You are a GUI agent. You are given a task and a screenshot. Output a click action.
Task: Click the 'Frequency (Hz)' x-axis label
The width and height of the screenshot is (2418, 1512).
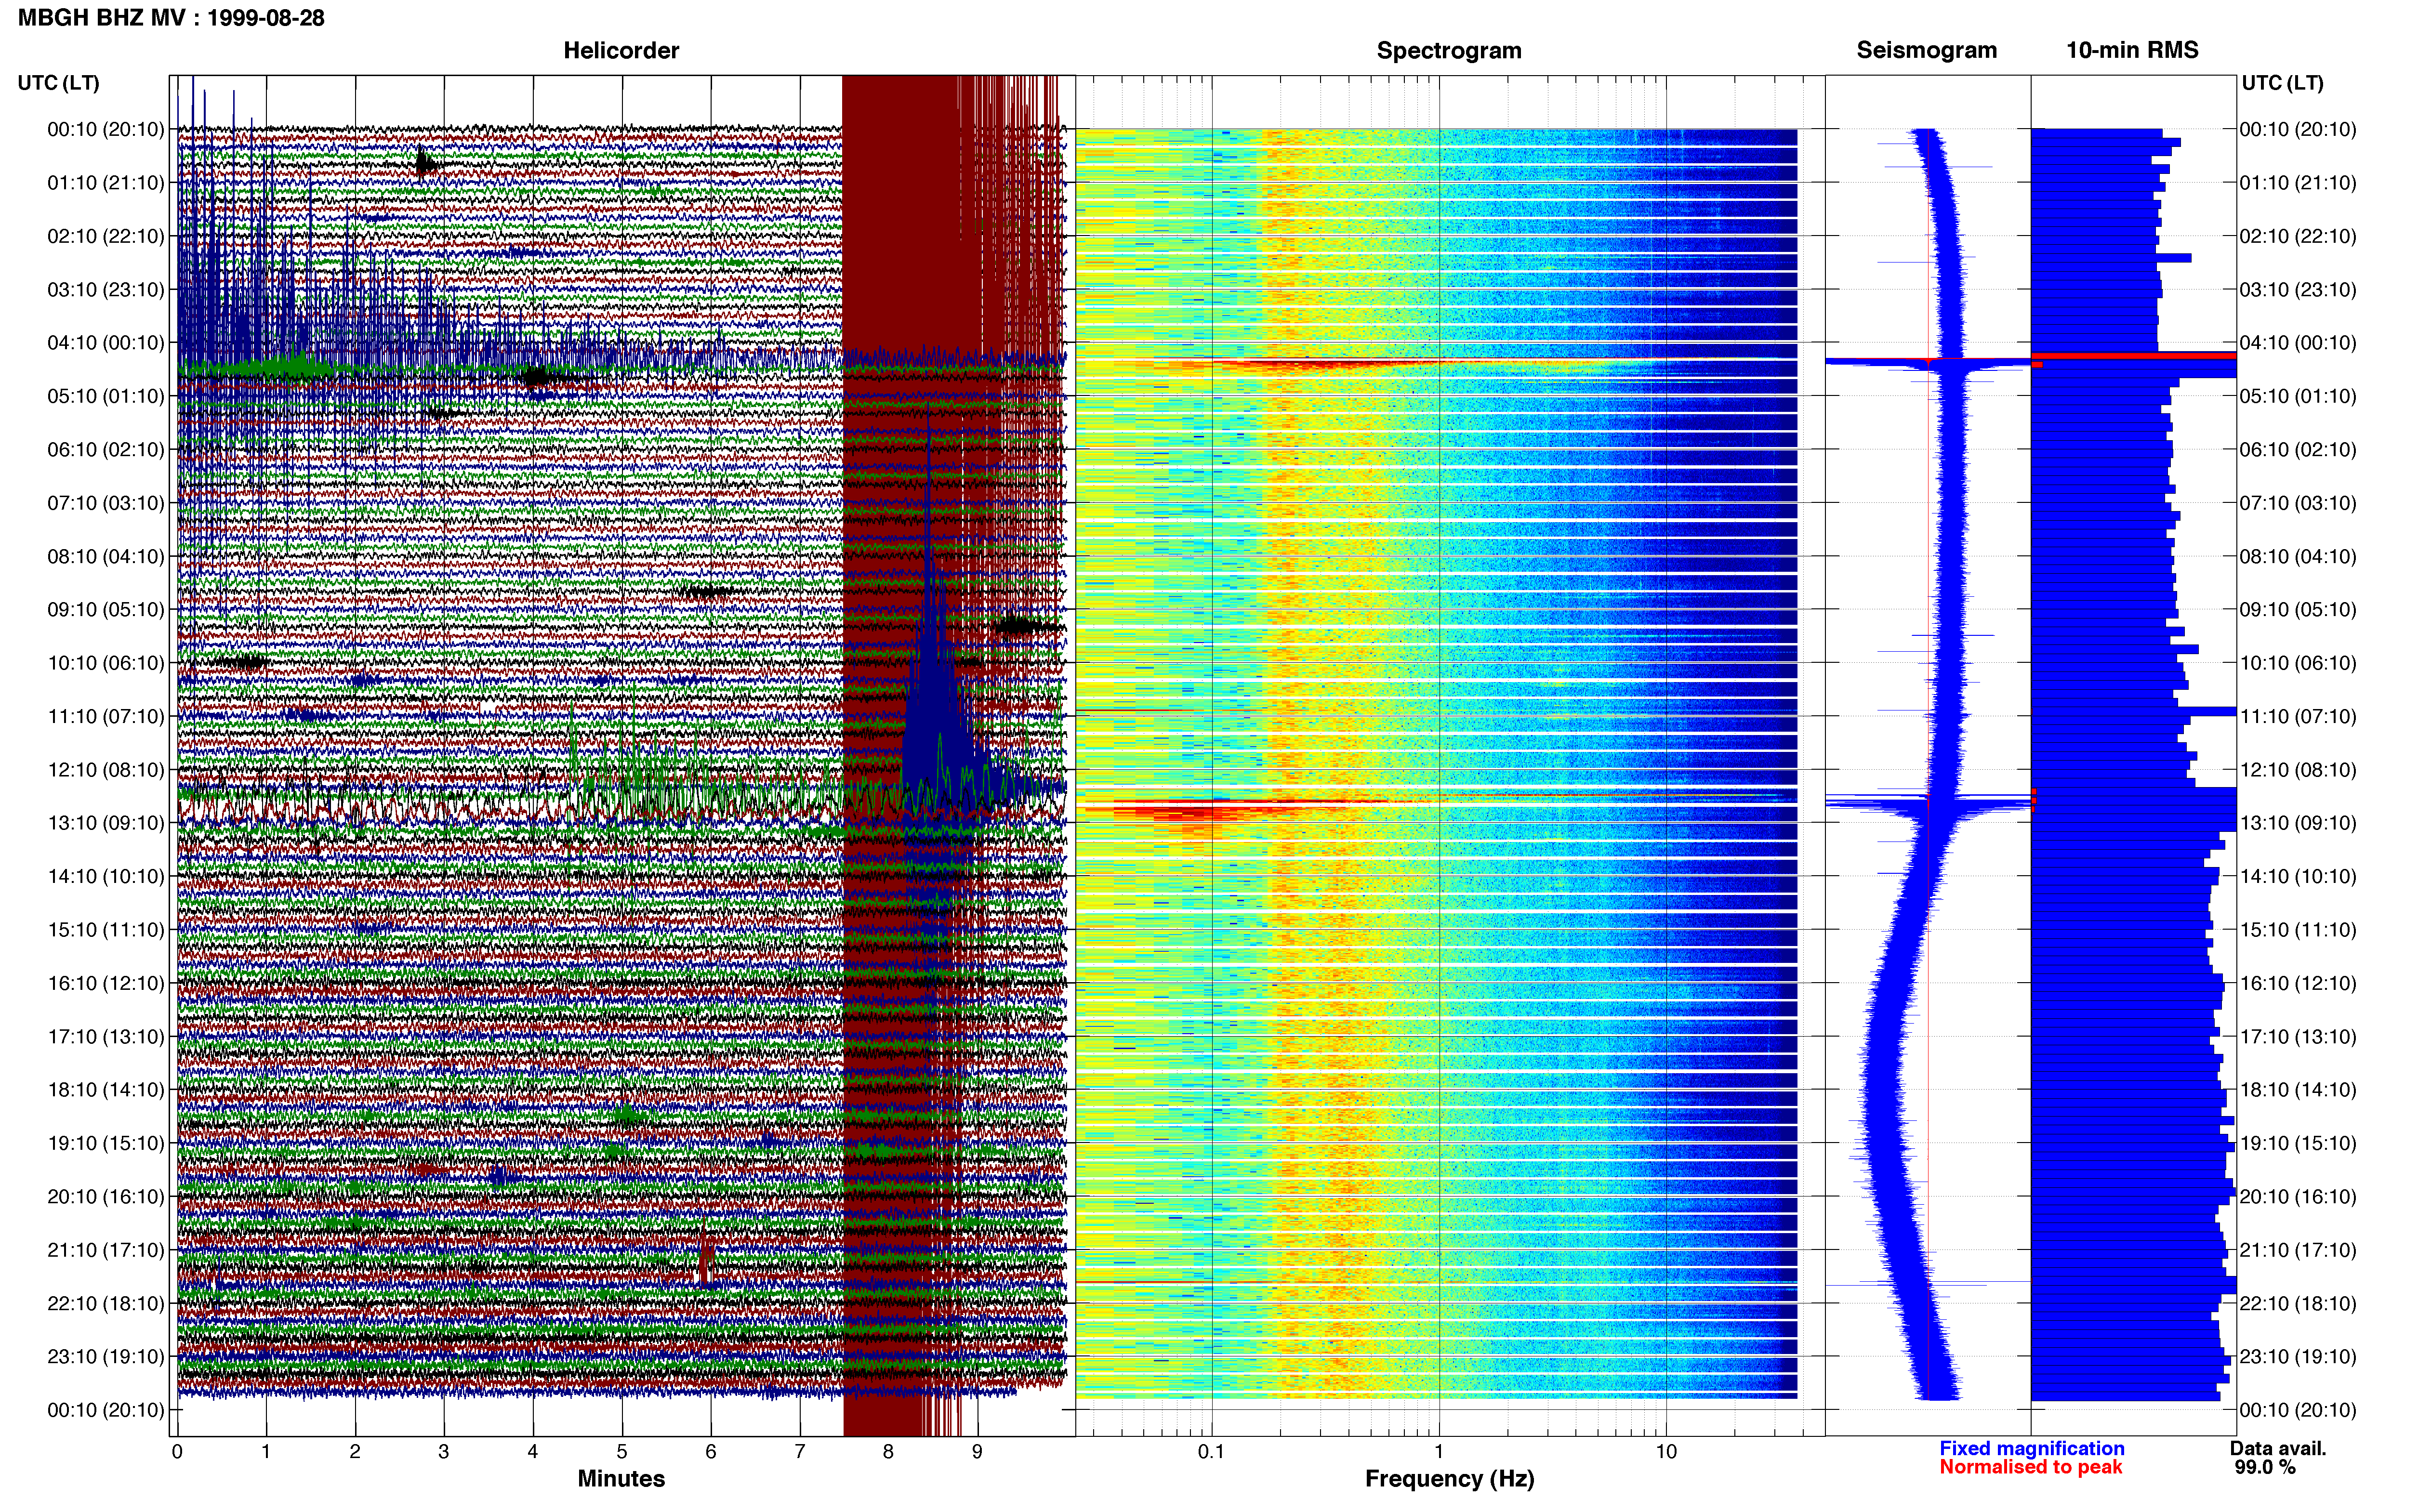(1449, 1479)
